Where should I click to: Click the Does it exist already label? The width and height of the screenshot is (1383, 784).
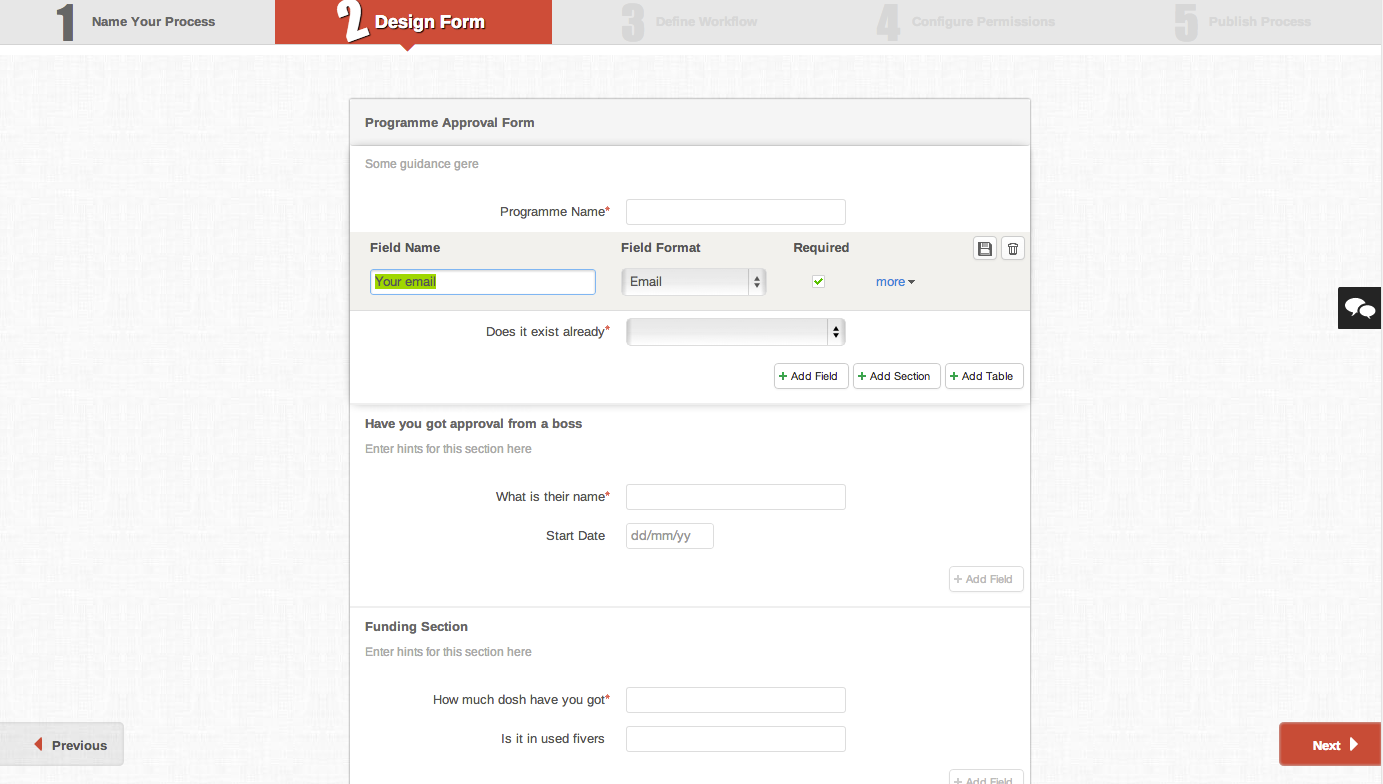pos(548,332)
